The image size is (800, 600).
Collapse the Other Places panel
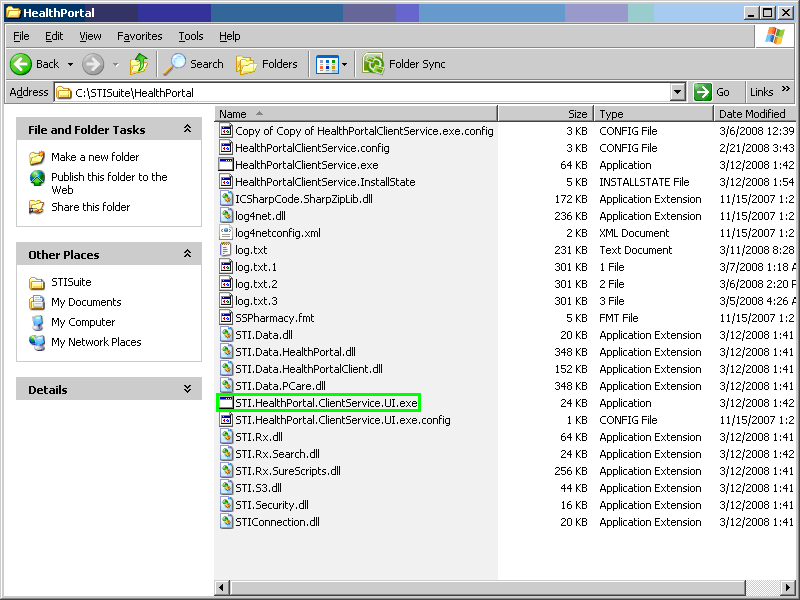[x=187, y=254]
